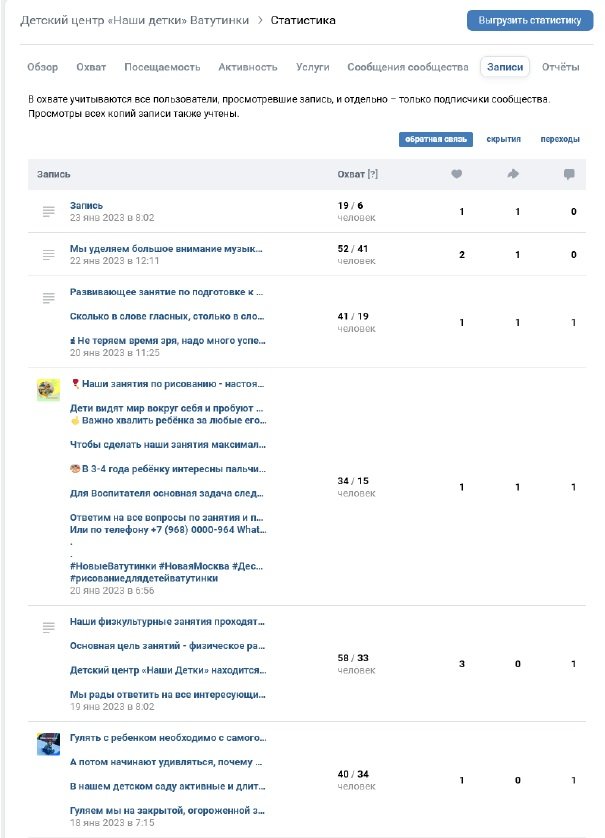Click the likes heart column icon
Image resolution: width=605 pixels, height=838 pixels.
point(457,174)
